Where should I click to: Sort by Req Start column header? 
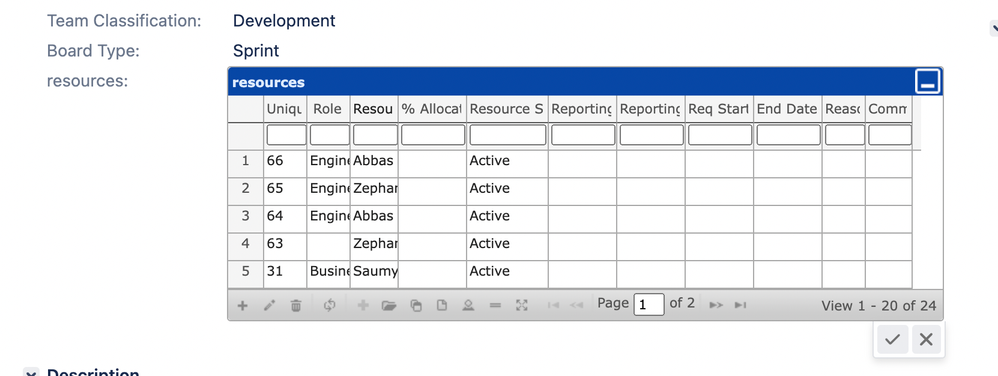click(x=719, y=109)
